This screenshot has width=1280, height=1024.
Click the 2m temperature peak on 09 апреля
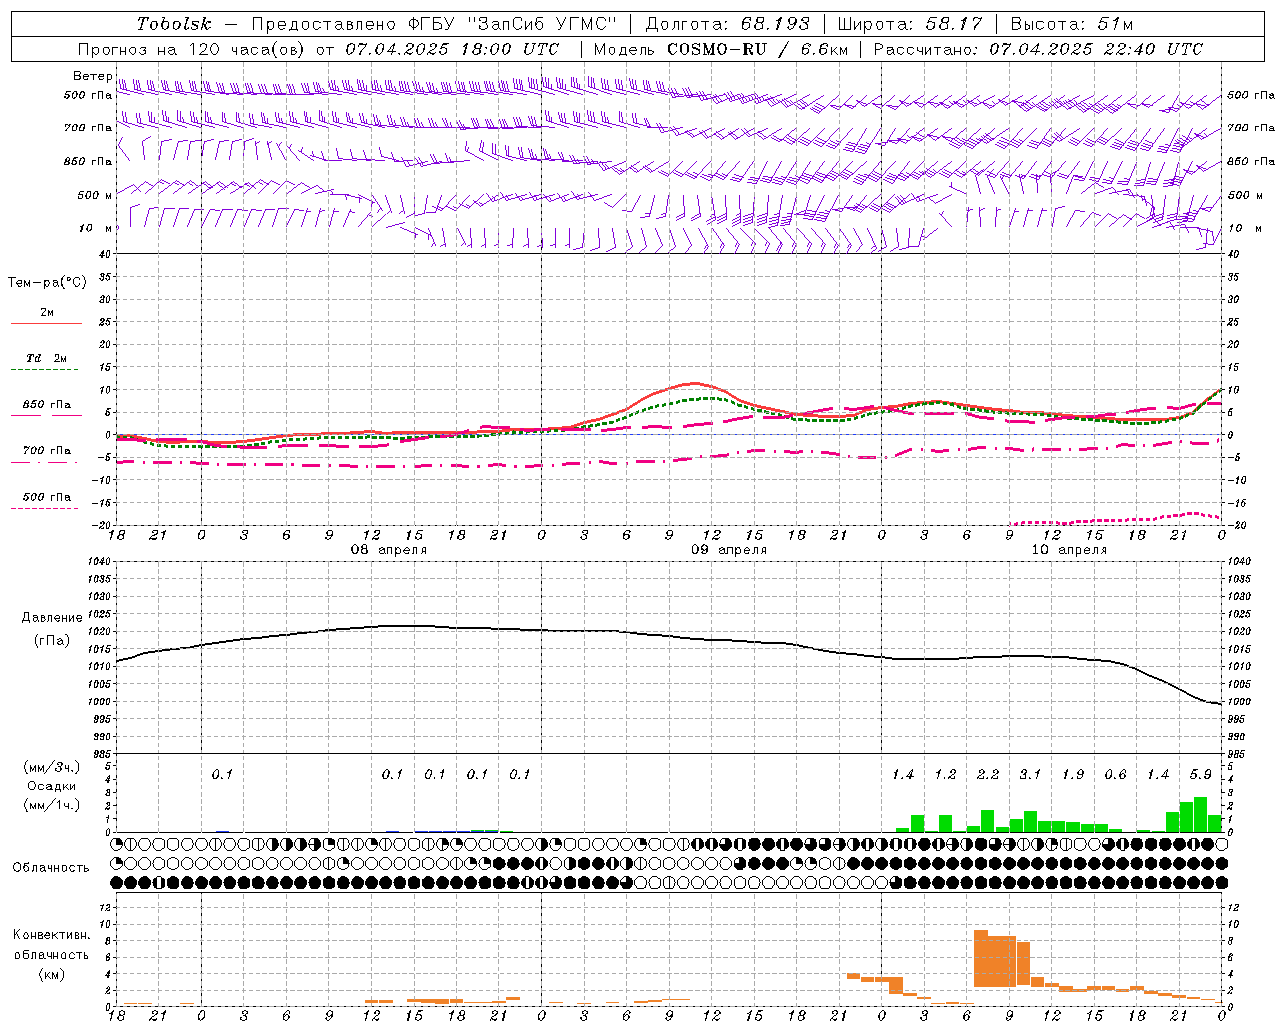[x=694, y=384]
